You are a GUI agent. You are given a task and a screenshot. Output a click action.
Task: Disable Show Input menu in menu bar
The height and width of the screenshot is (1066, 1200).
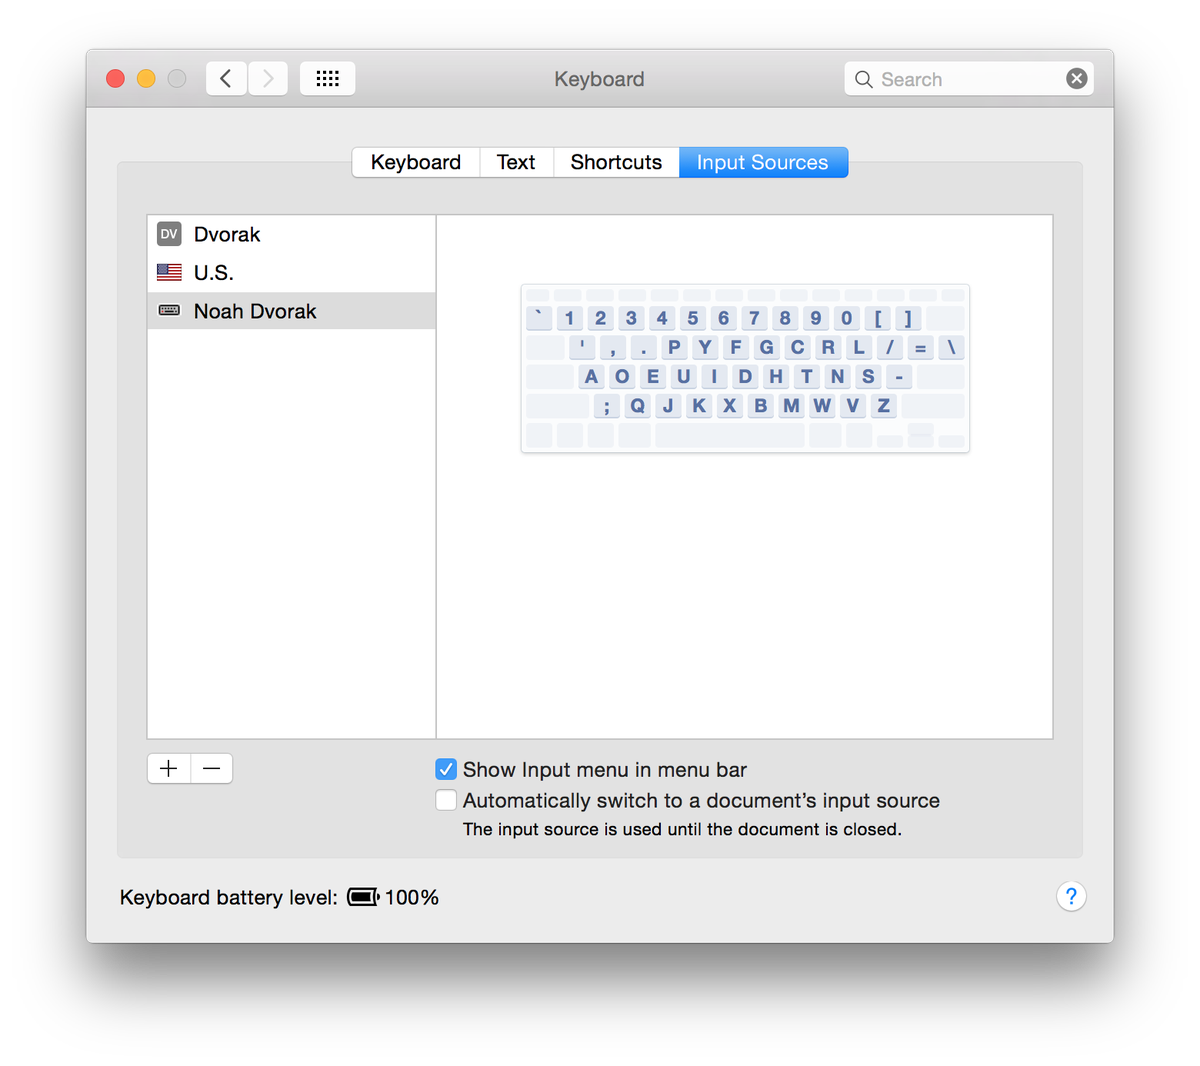click(446, 769)
